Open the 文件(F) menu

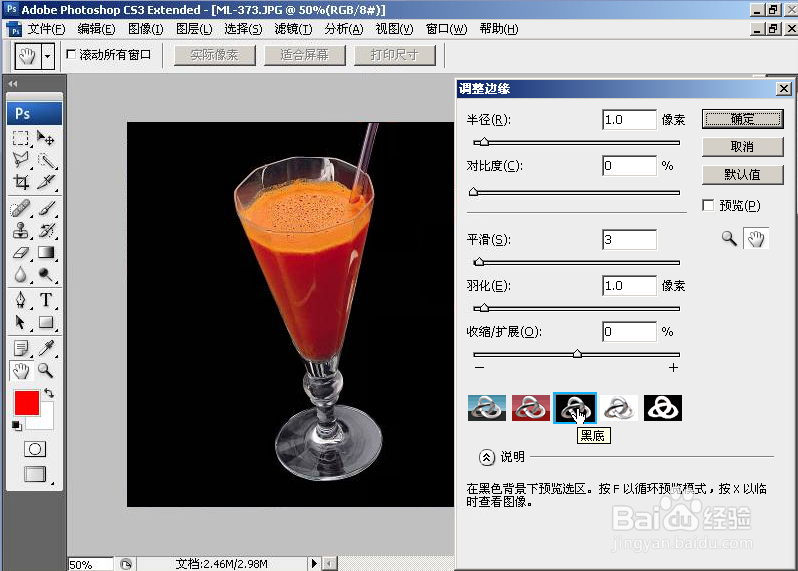pyautogui.click(x=46, y=29)
